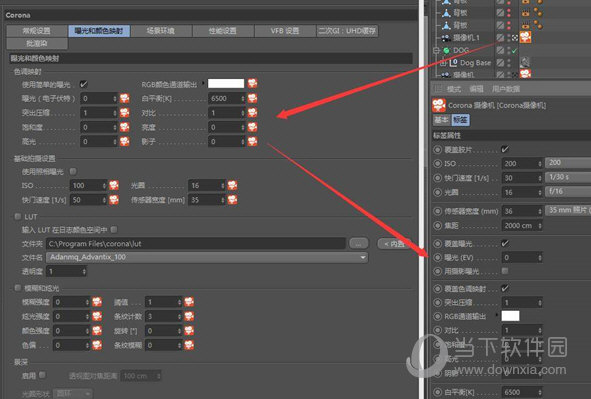Click Corona camera icon beside ISO 100 field
591x399 pixels.
114,185
